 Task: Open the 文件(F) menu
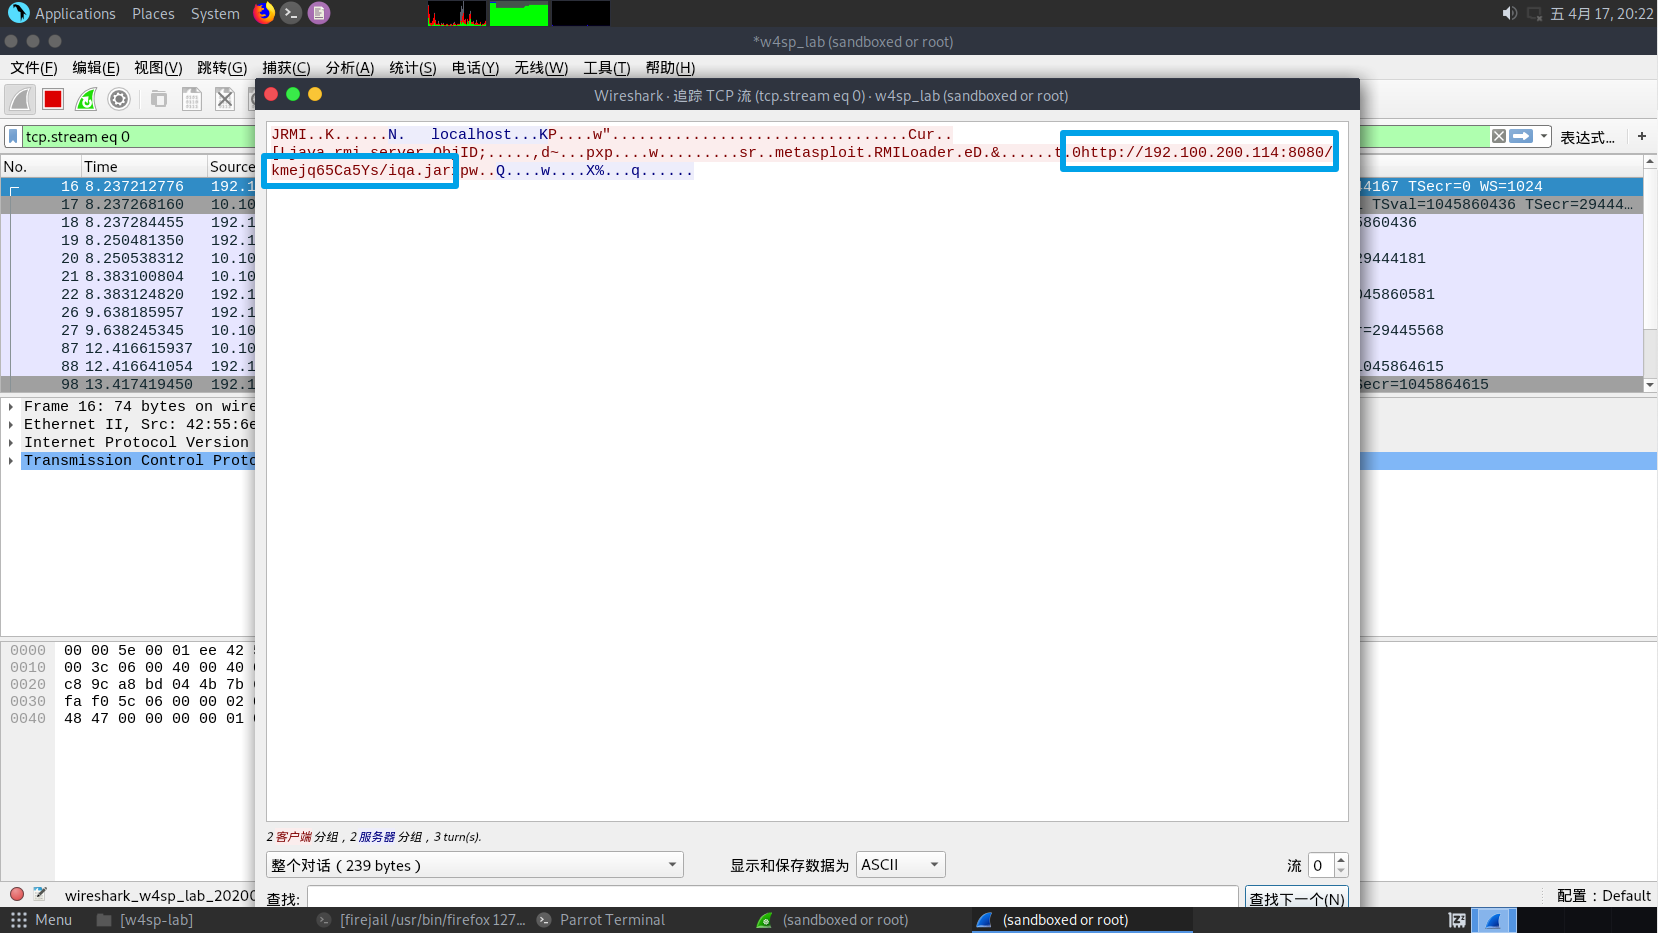click(34, 67)
